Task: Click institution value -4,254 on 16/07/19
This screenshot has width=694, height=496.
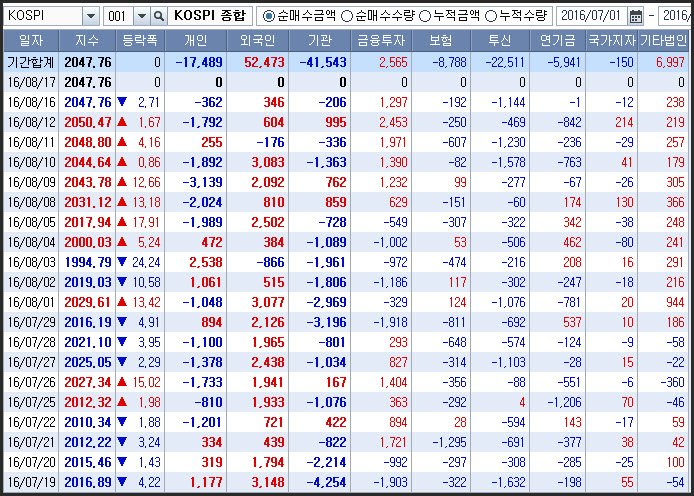Action: pyautogui.click(x=326, y=482)
